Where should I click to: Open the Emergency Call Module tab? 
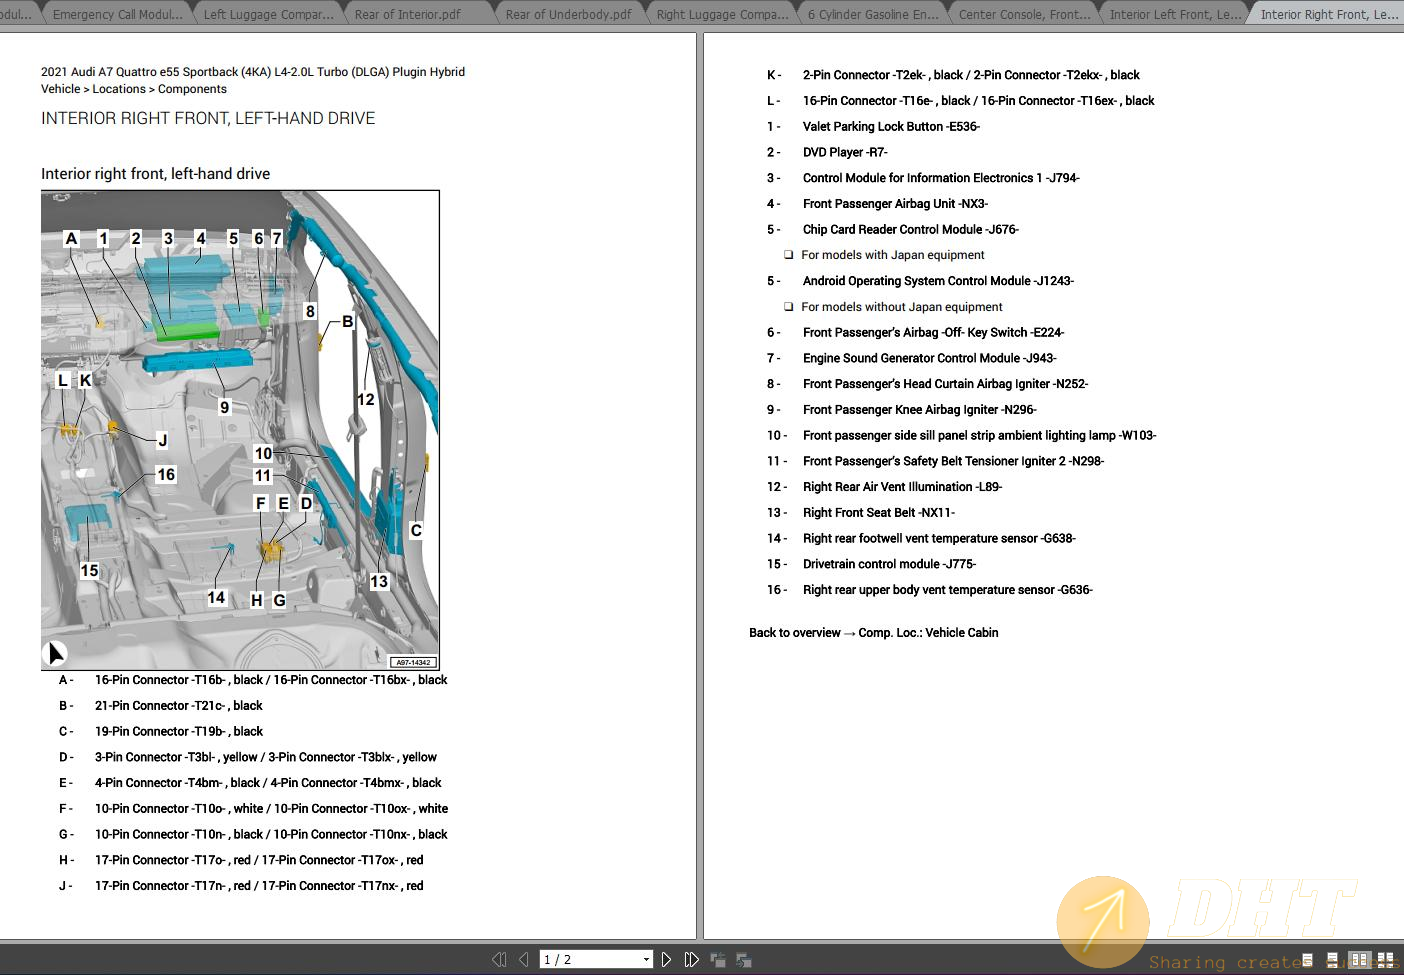point(117,14)
